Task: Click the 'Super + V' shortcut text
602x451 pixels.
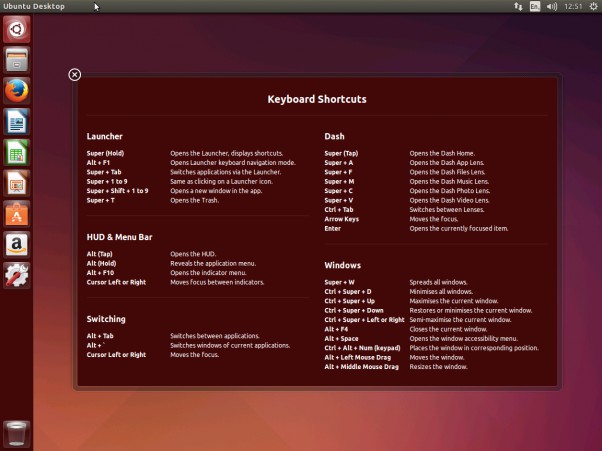Action: coord(339,200)
